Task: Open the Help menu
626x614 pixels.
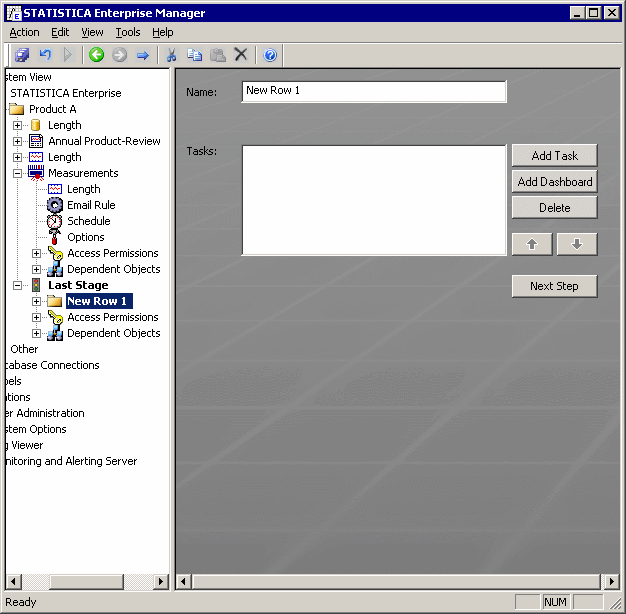Action: coord(162,32)
